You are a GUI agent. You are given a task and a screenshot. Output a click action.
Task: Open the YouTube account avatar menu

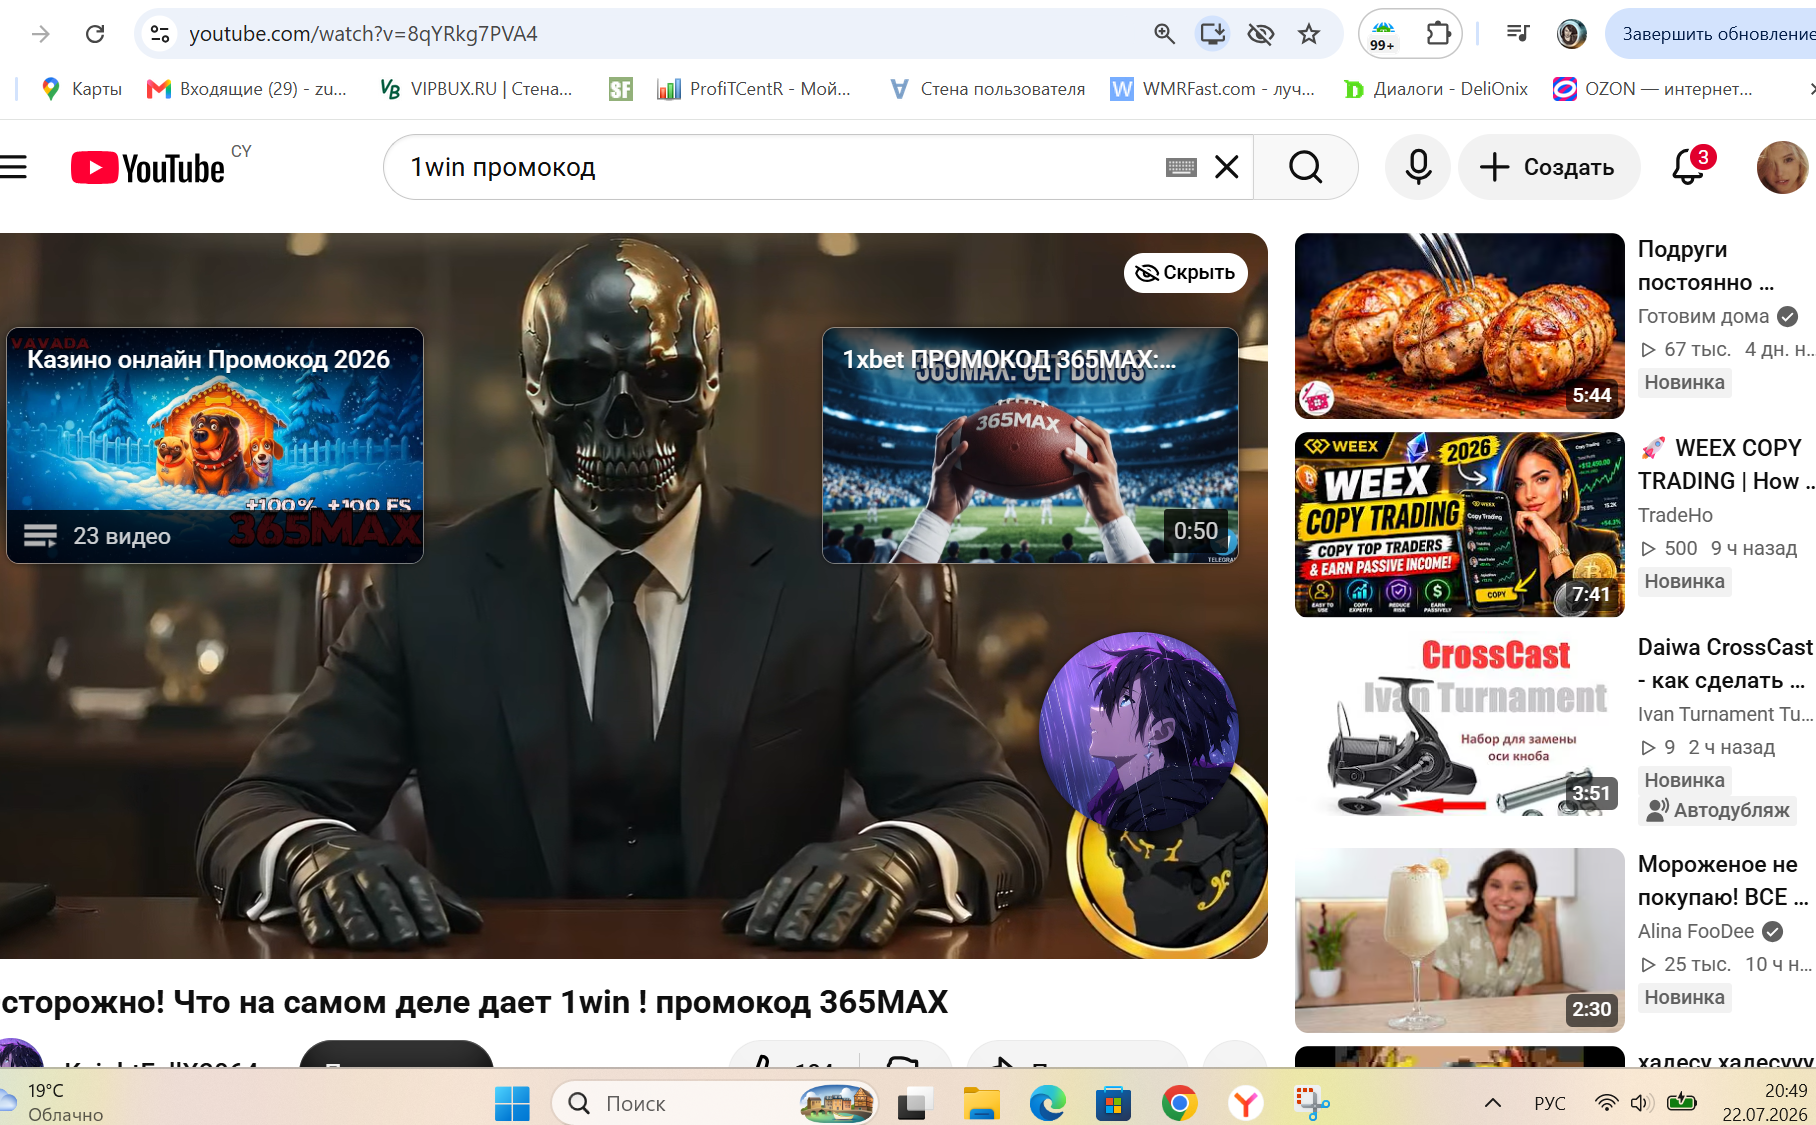1783,167
